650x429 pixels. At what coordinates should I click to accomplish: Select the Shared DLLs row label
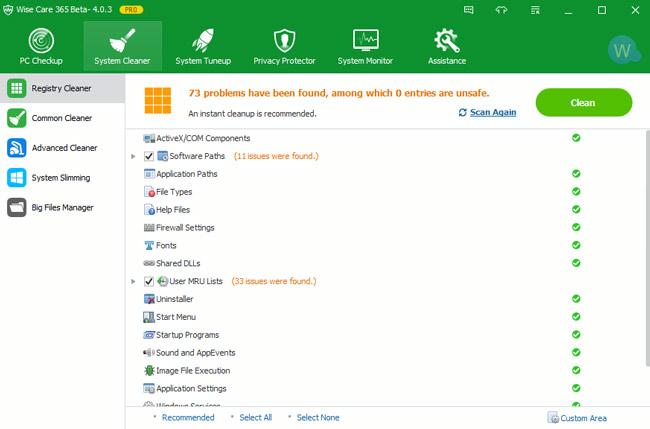pos(178,263)
